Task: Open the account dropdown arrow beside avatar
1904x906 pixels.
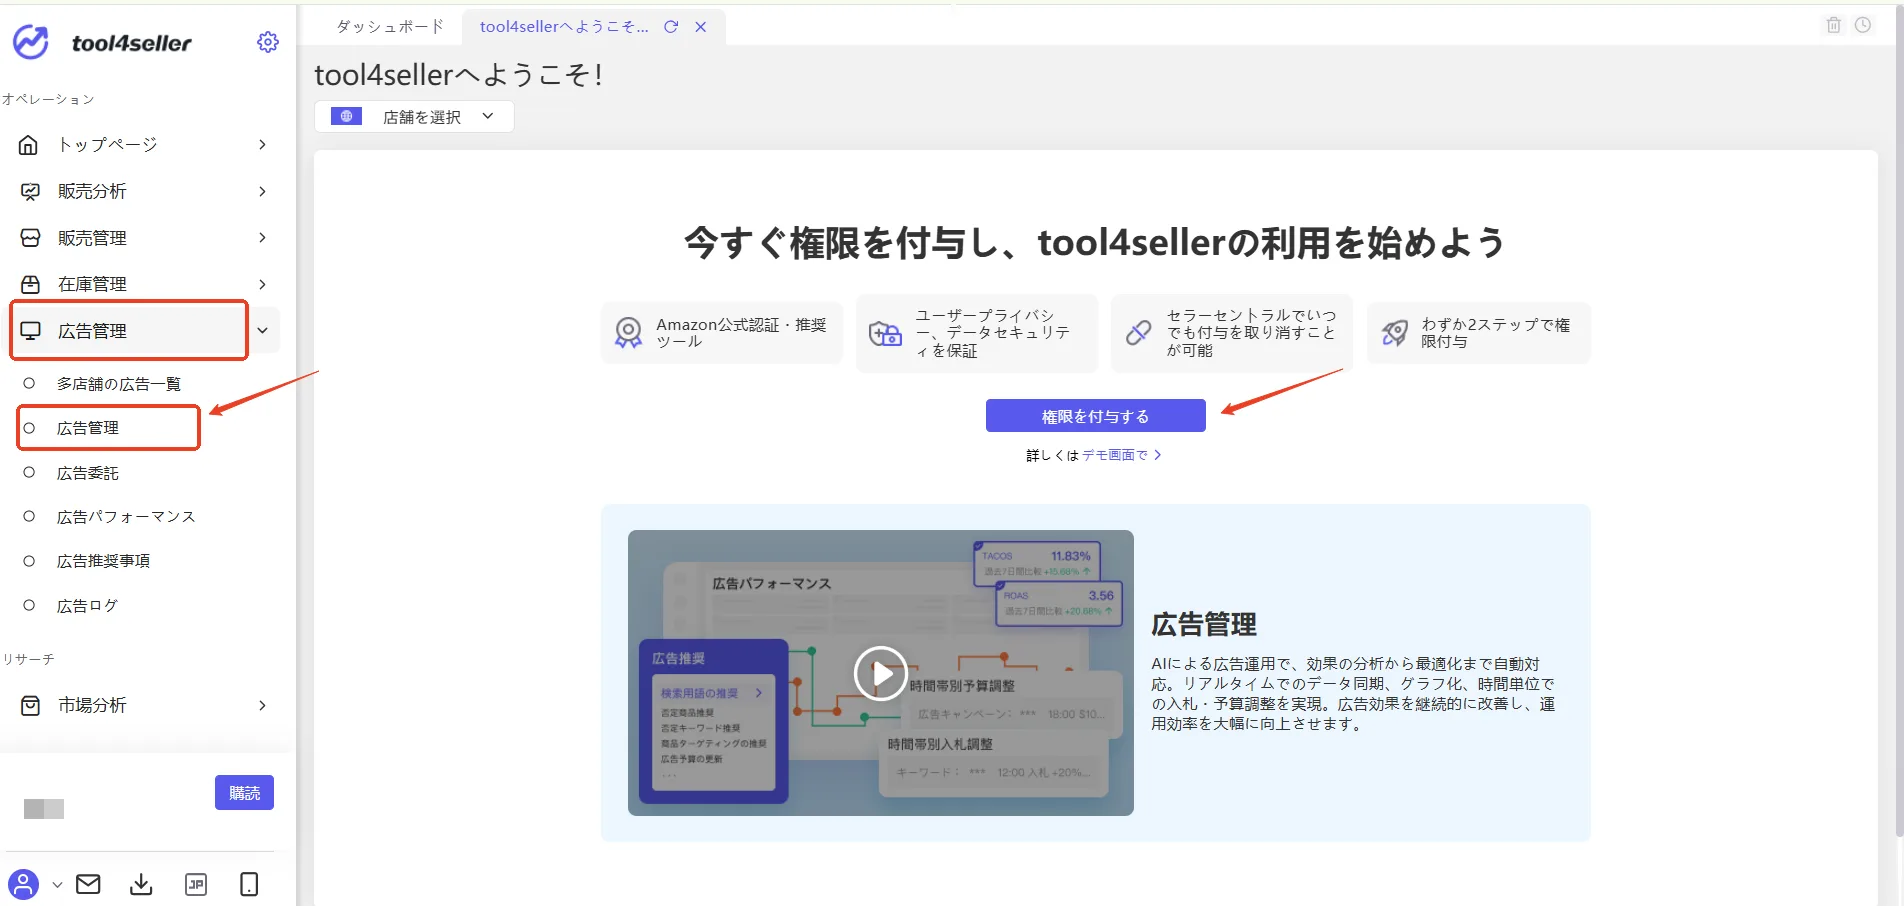Action: pyautogui.click(x=57, y=884)
